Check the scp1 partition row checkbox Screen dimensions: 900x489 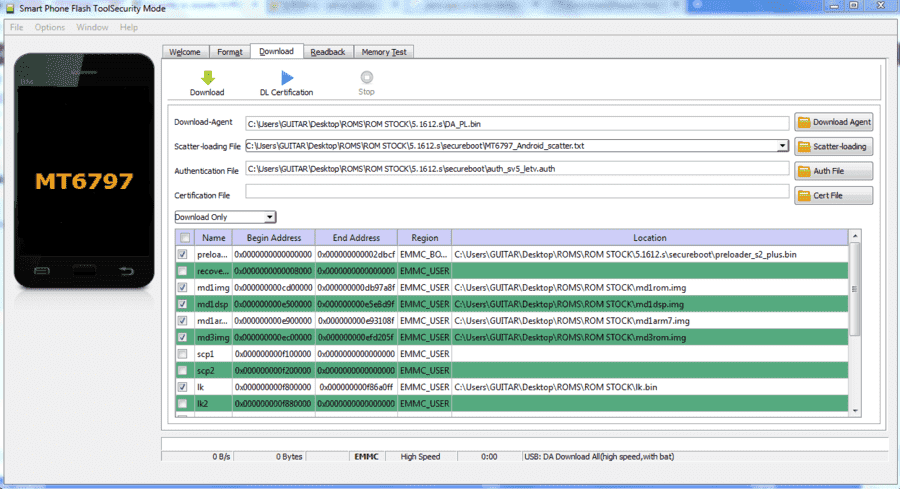[183, 354]
